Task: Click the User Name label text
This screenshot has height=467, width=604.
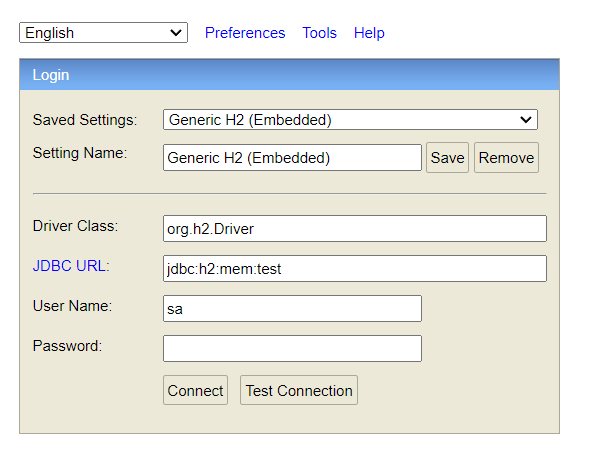Action: pos(72,306)
